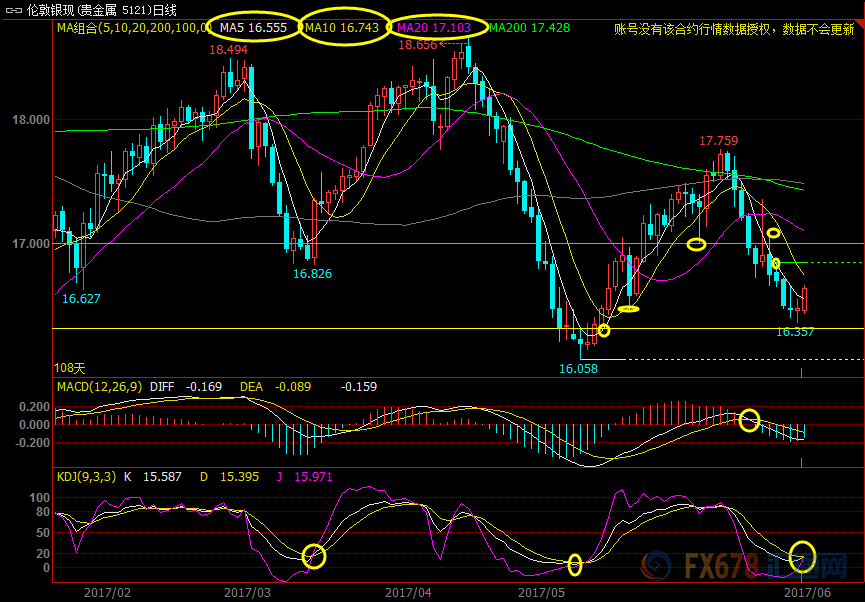The width and height of the screenshot is (865, 602).
Task: Select the green MA200 17.428 readout
Action: [x=530, y=28]
